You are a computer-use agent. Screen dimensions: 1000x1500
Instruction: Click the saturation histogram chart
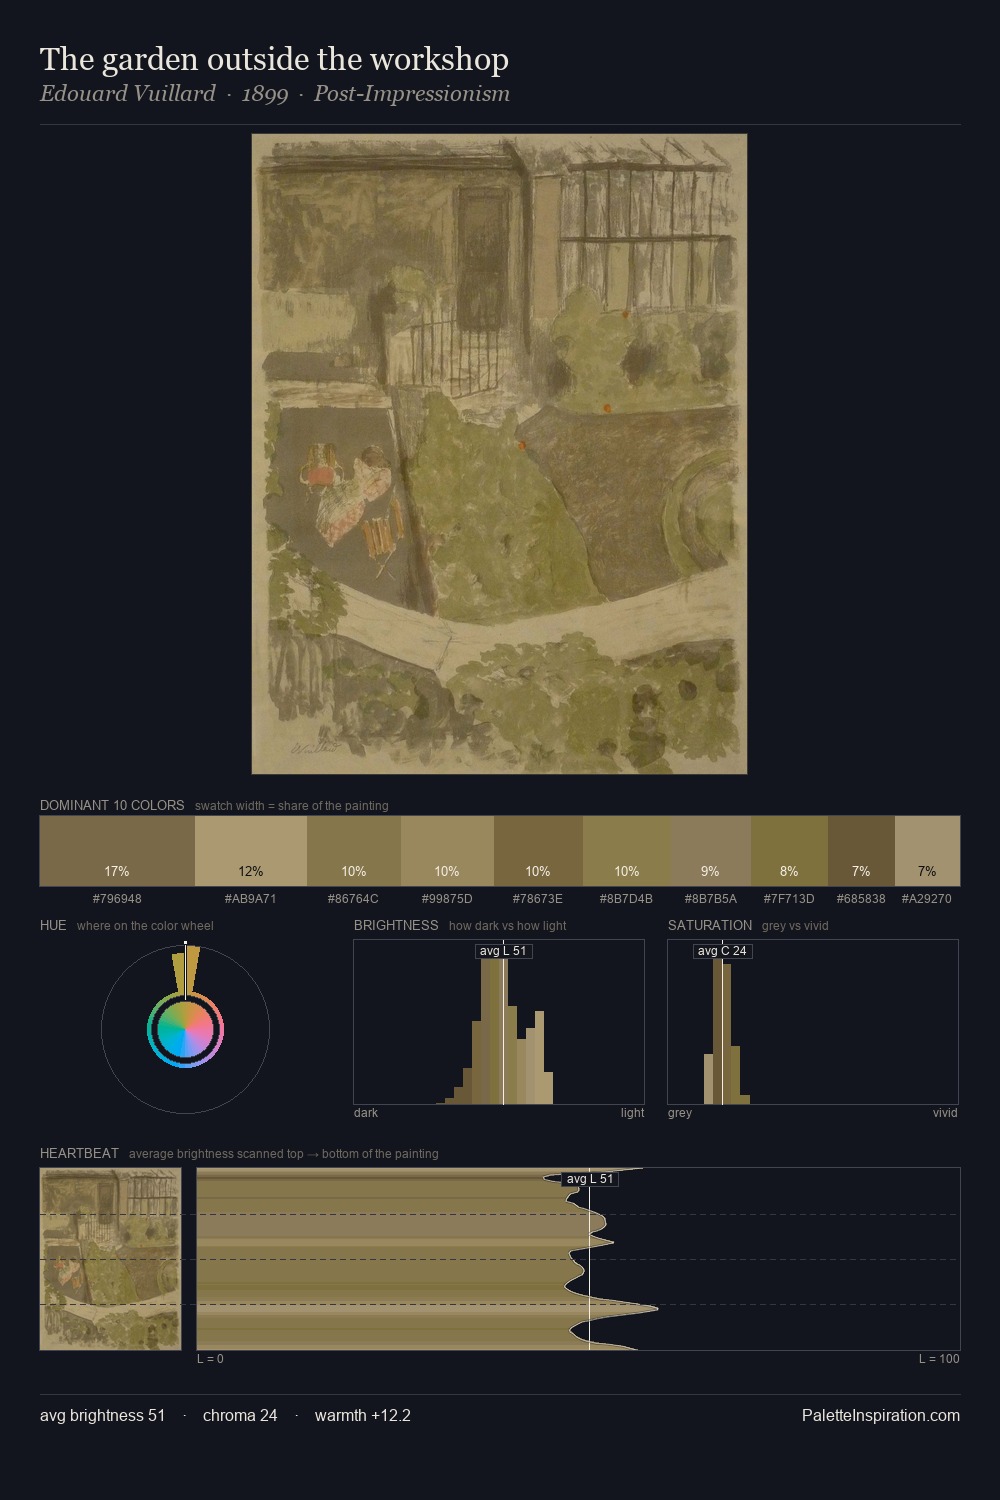pos(813,1022)
